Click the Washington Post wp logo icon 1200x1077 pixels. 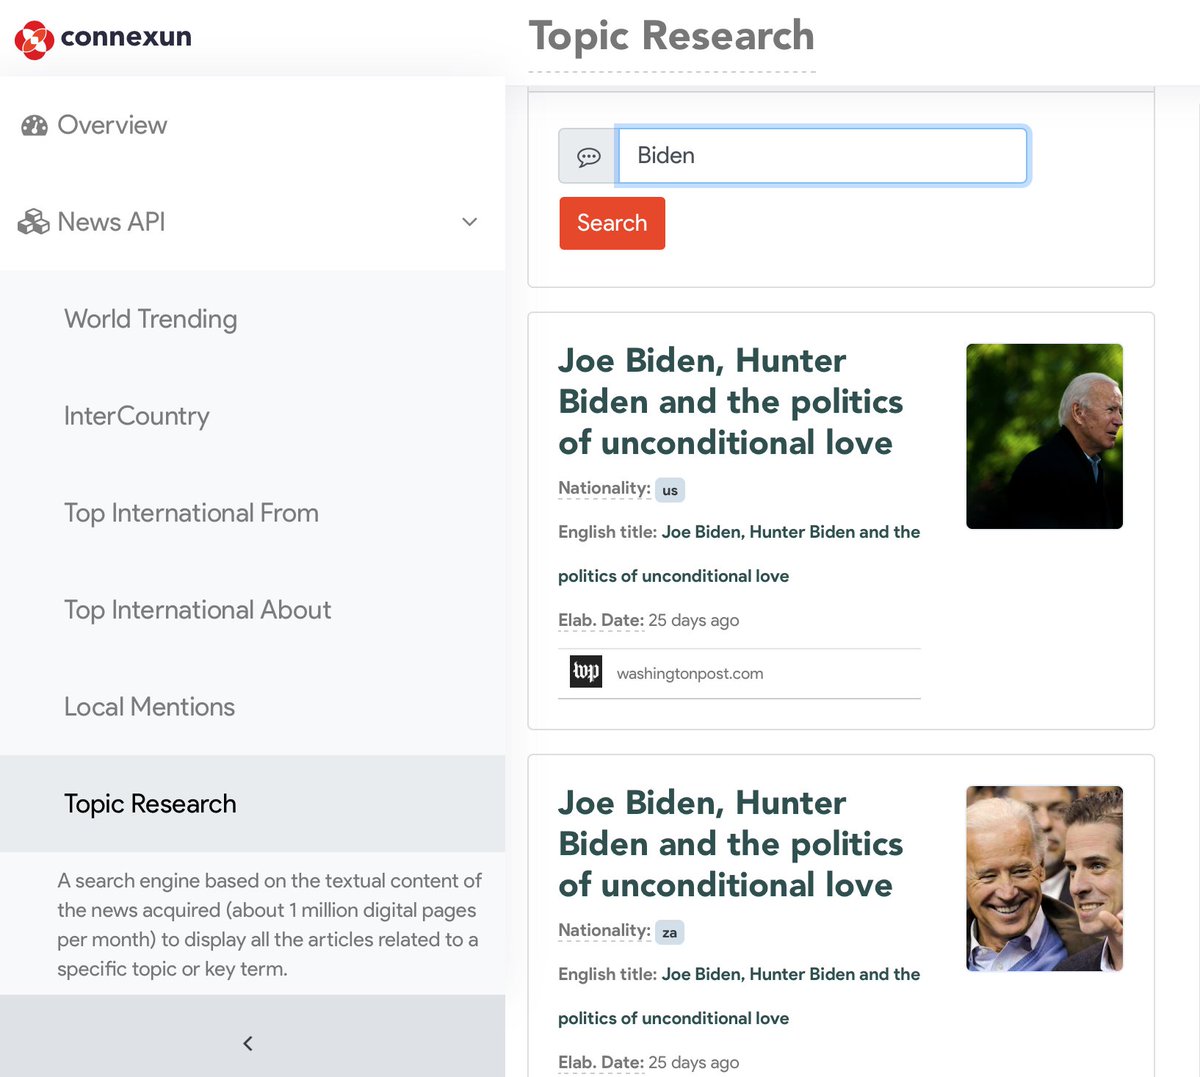(x=586, y=672)
